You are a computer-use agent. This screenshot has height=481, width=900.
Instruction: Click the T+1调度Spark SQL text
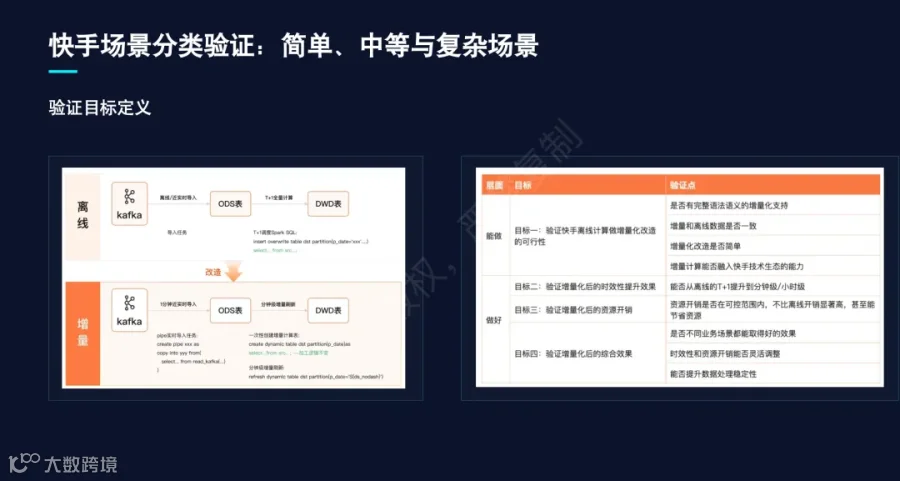pyautogui.click(x=274, y=232)
